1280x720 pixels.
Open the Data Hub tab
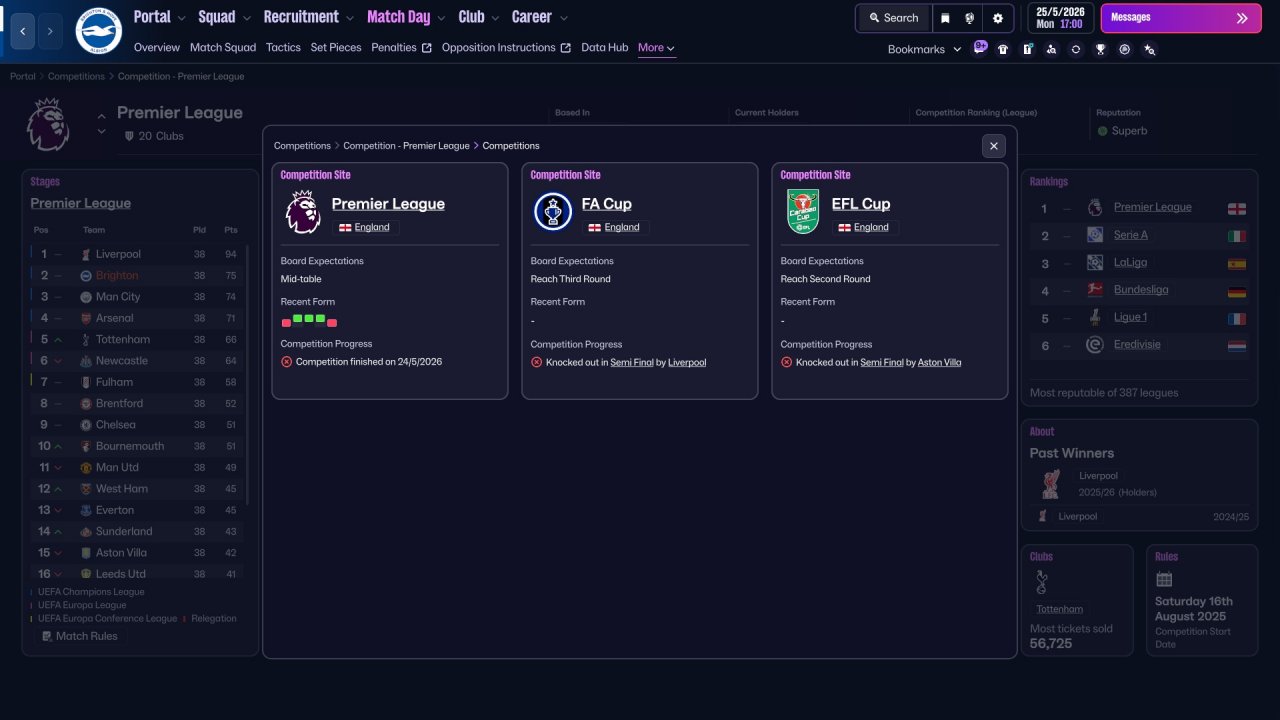(605, 47)
